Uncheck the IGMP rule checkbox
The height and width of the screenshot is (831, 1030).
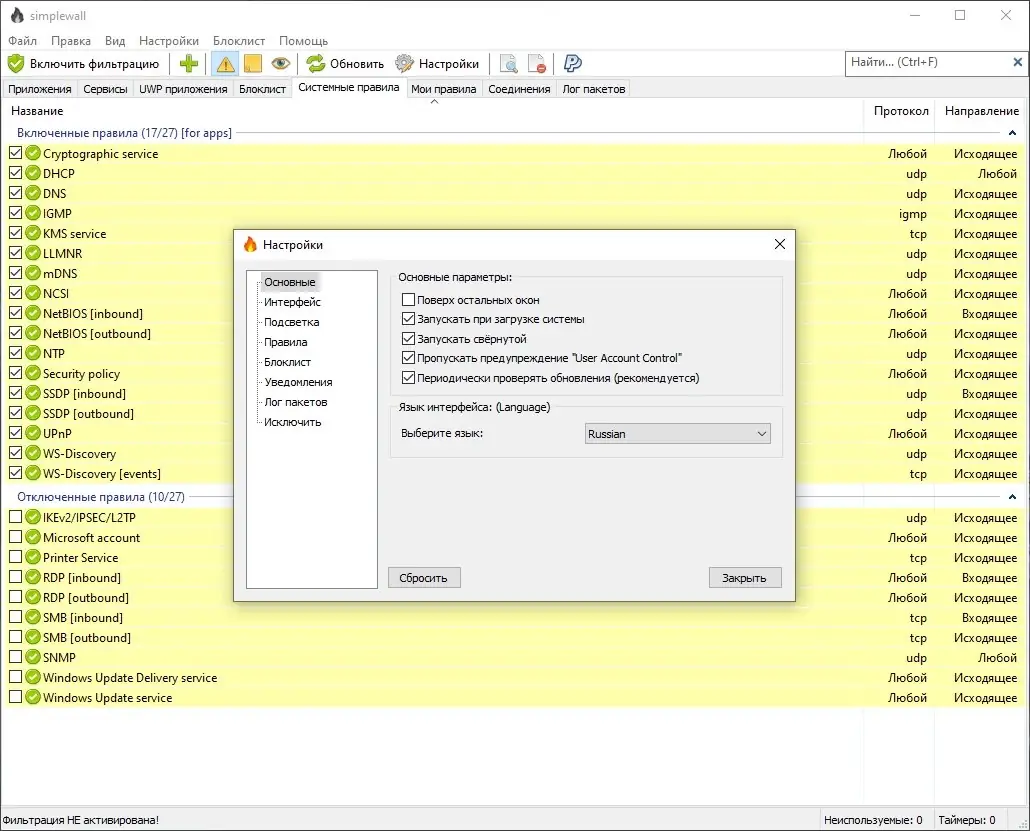(15, 213)
